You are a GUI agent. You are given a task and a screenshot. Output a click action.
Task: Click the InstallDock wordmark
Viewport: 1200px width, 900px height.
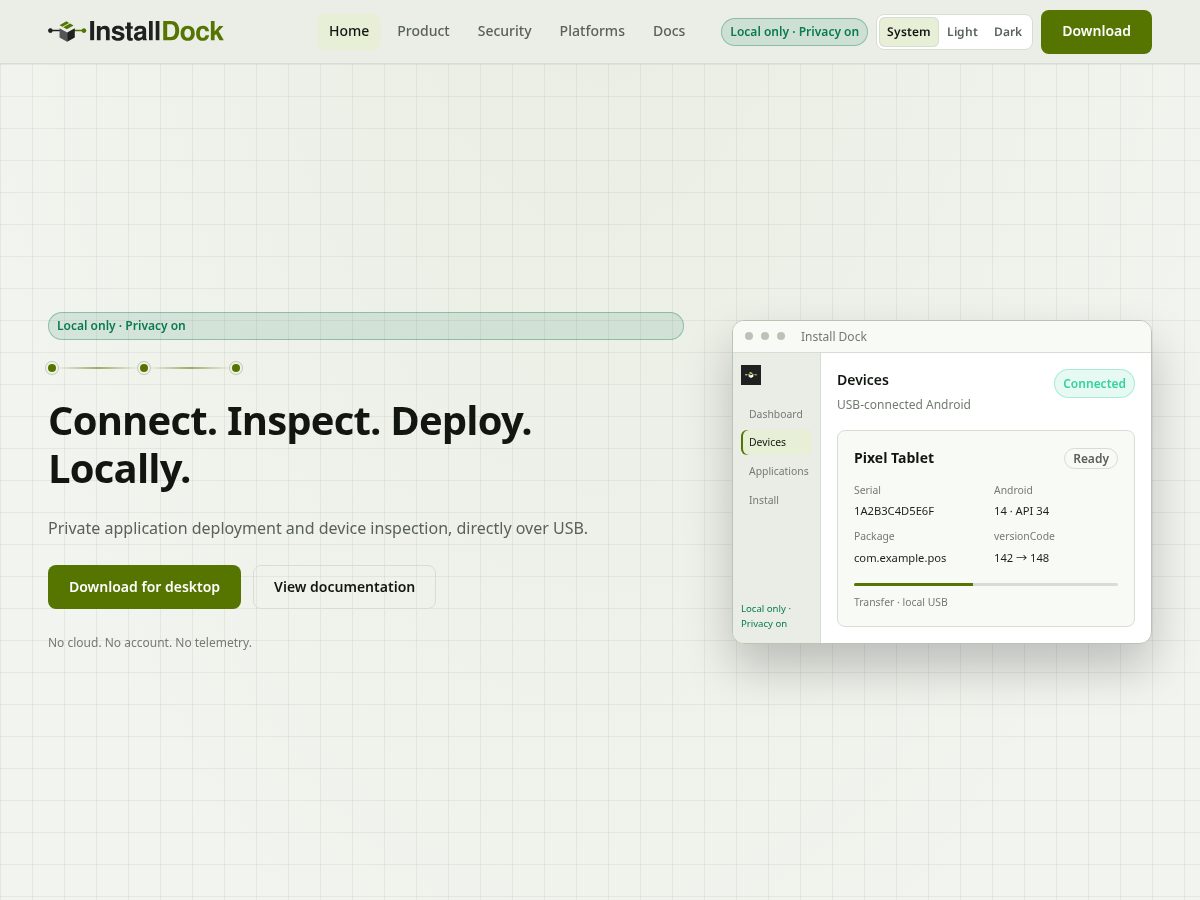[156, 31]
